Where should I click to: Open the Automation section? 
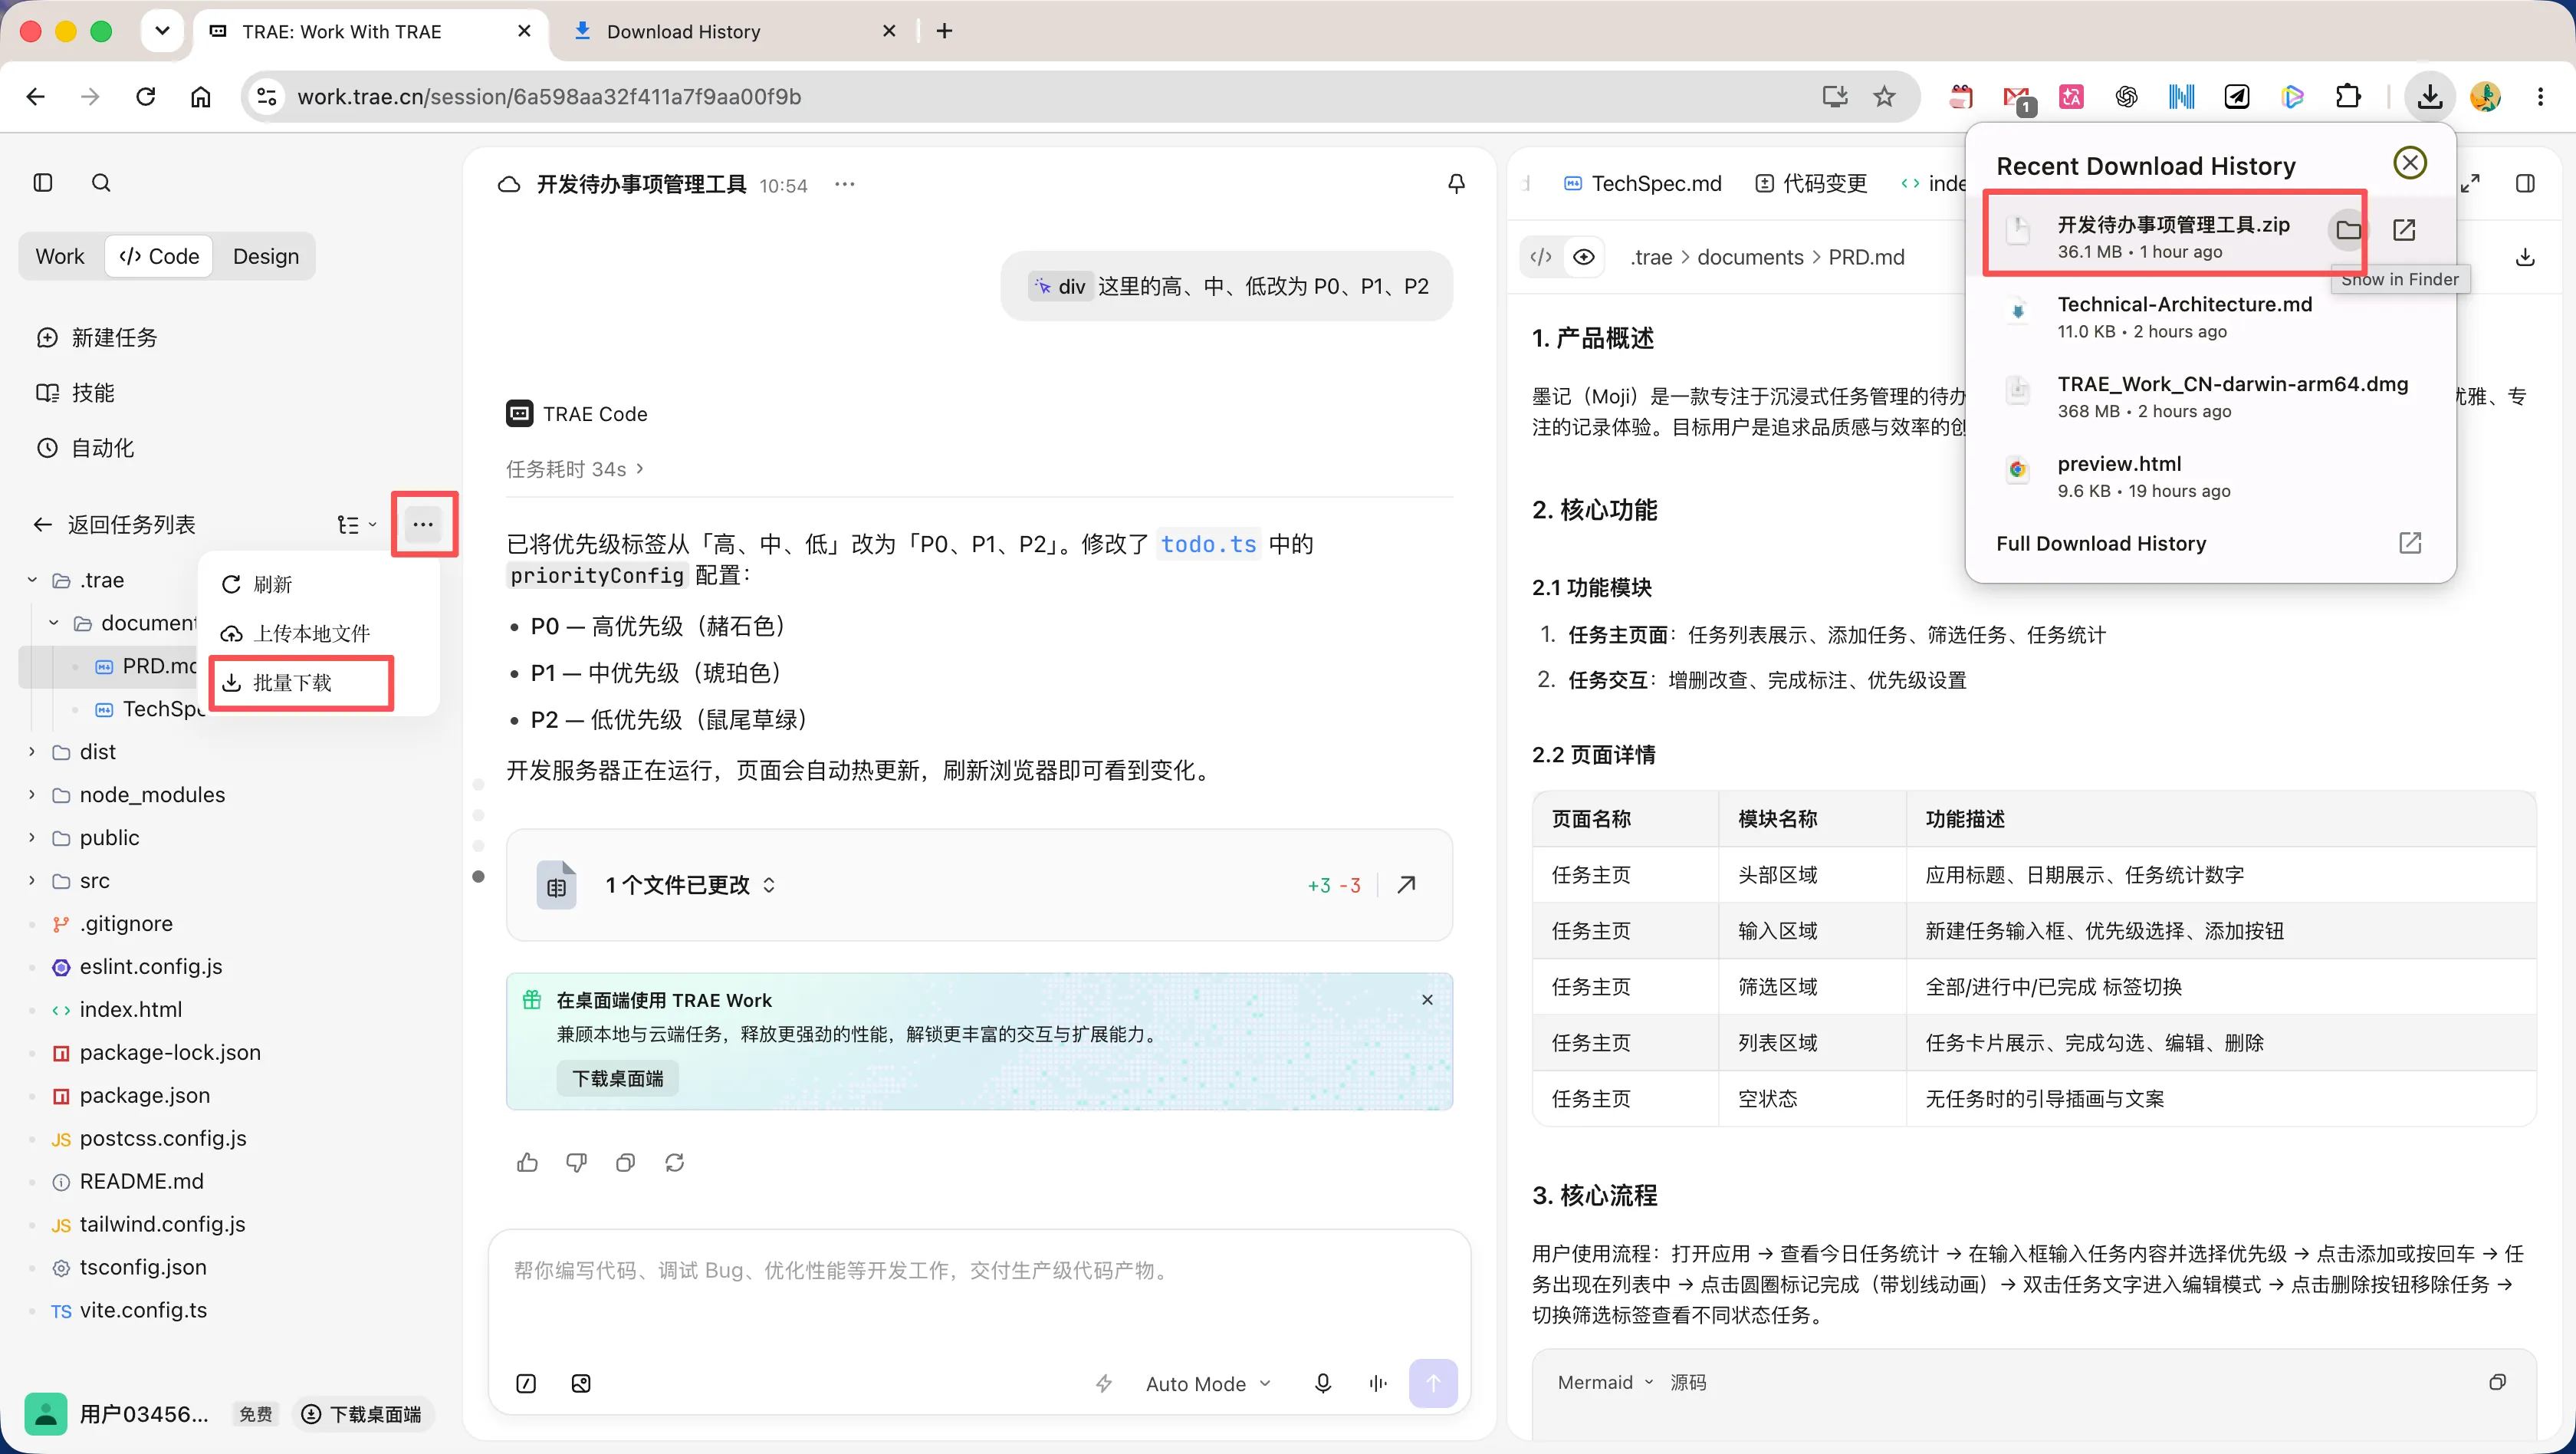pyautogui.click(x=86, y=448)
